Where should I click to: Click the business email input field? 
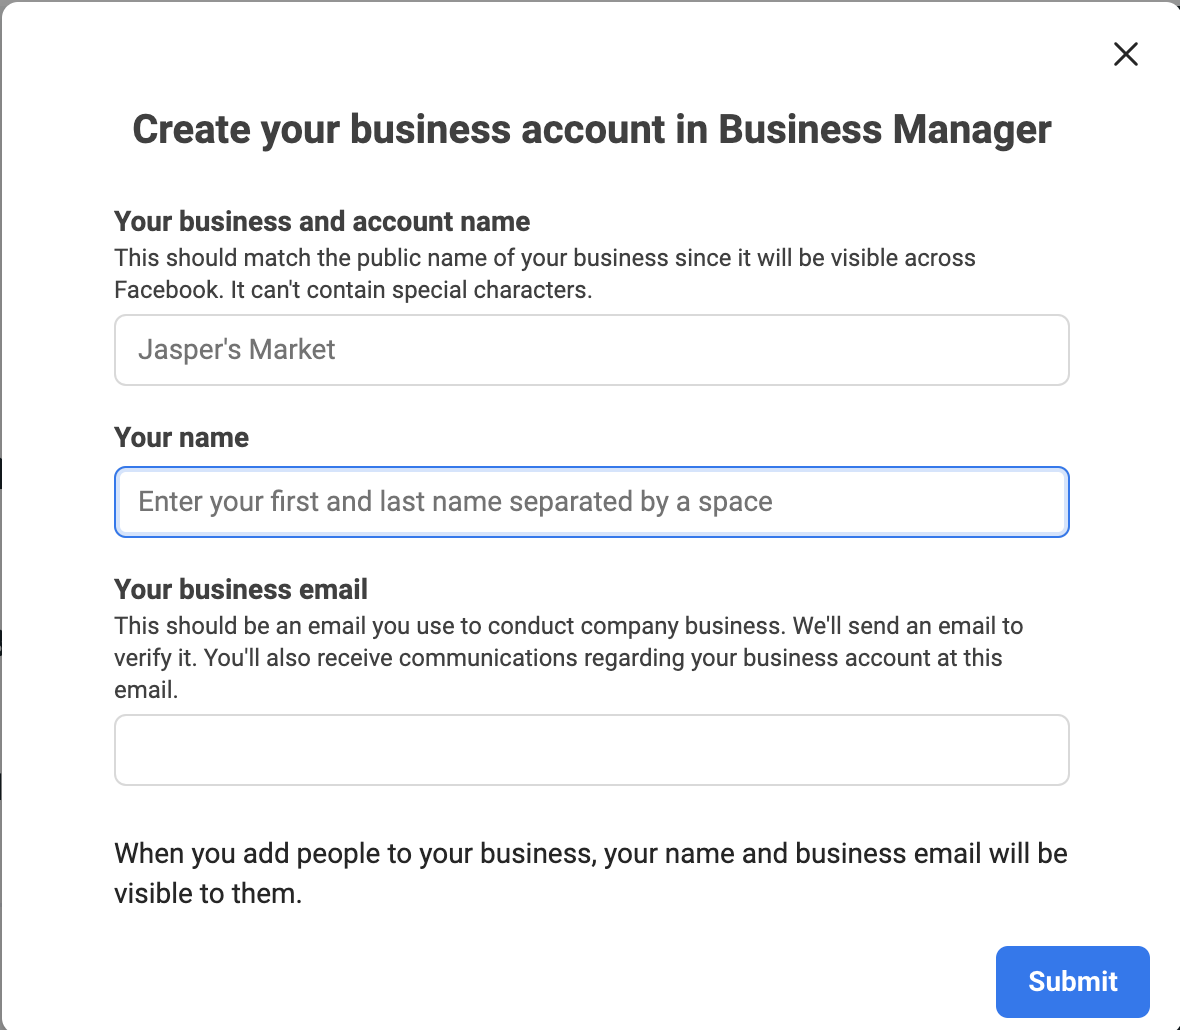[591, 749]
